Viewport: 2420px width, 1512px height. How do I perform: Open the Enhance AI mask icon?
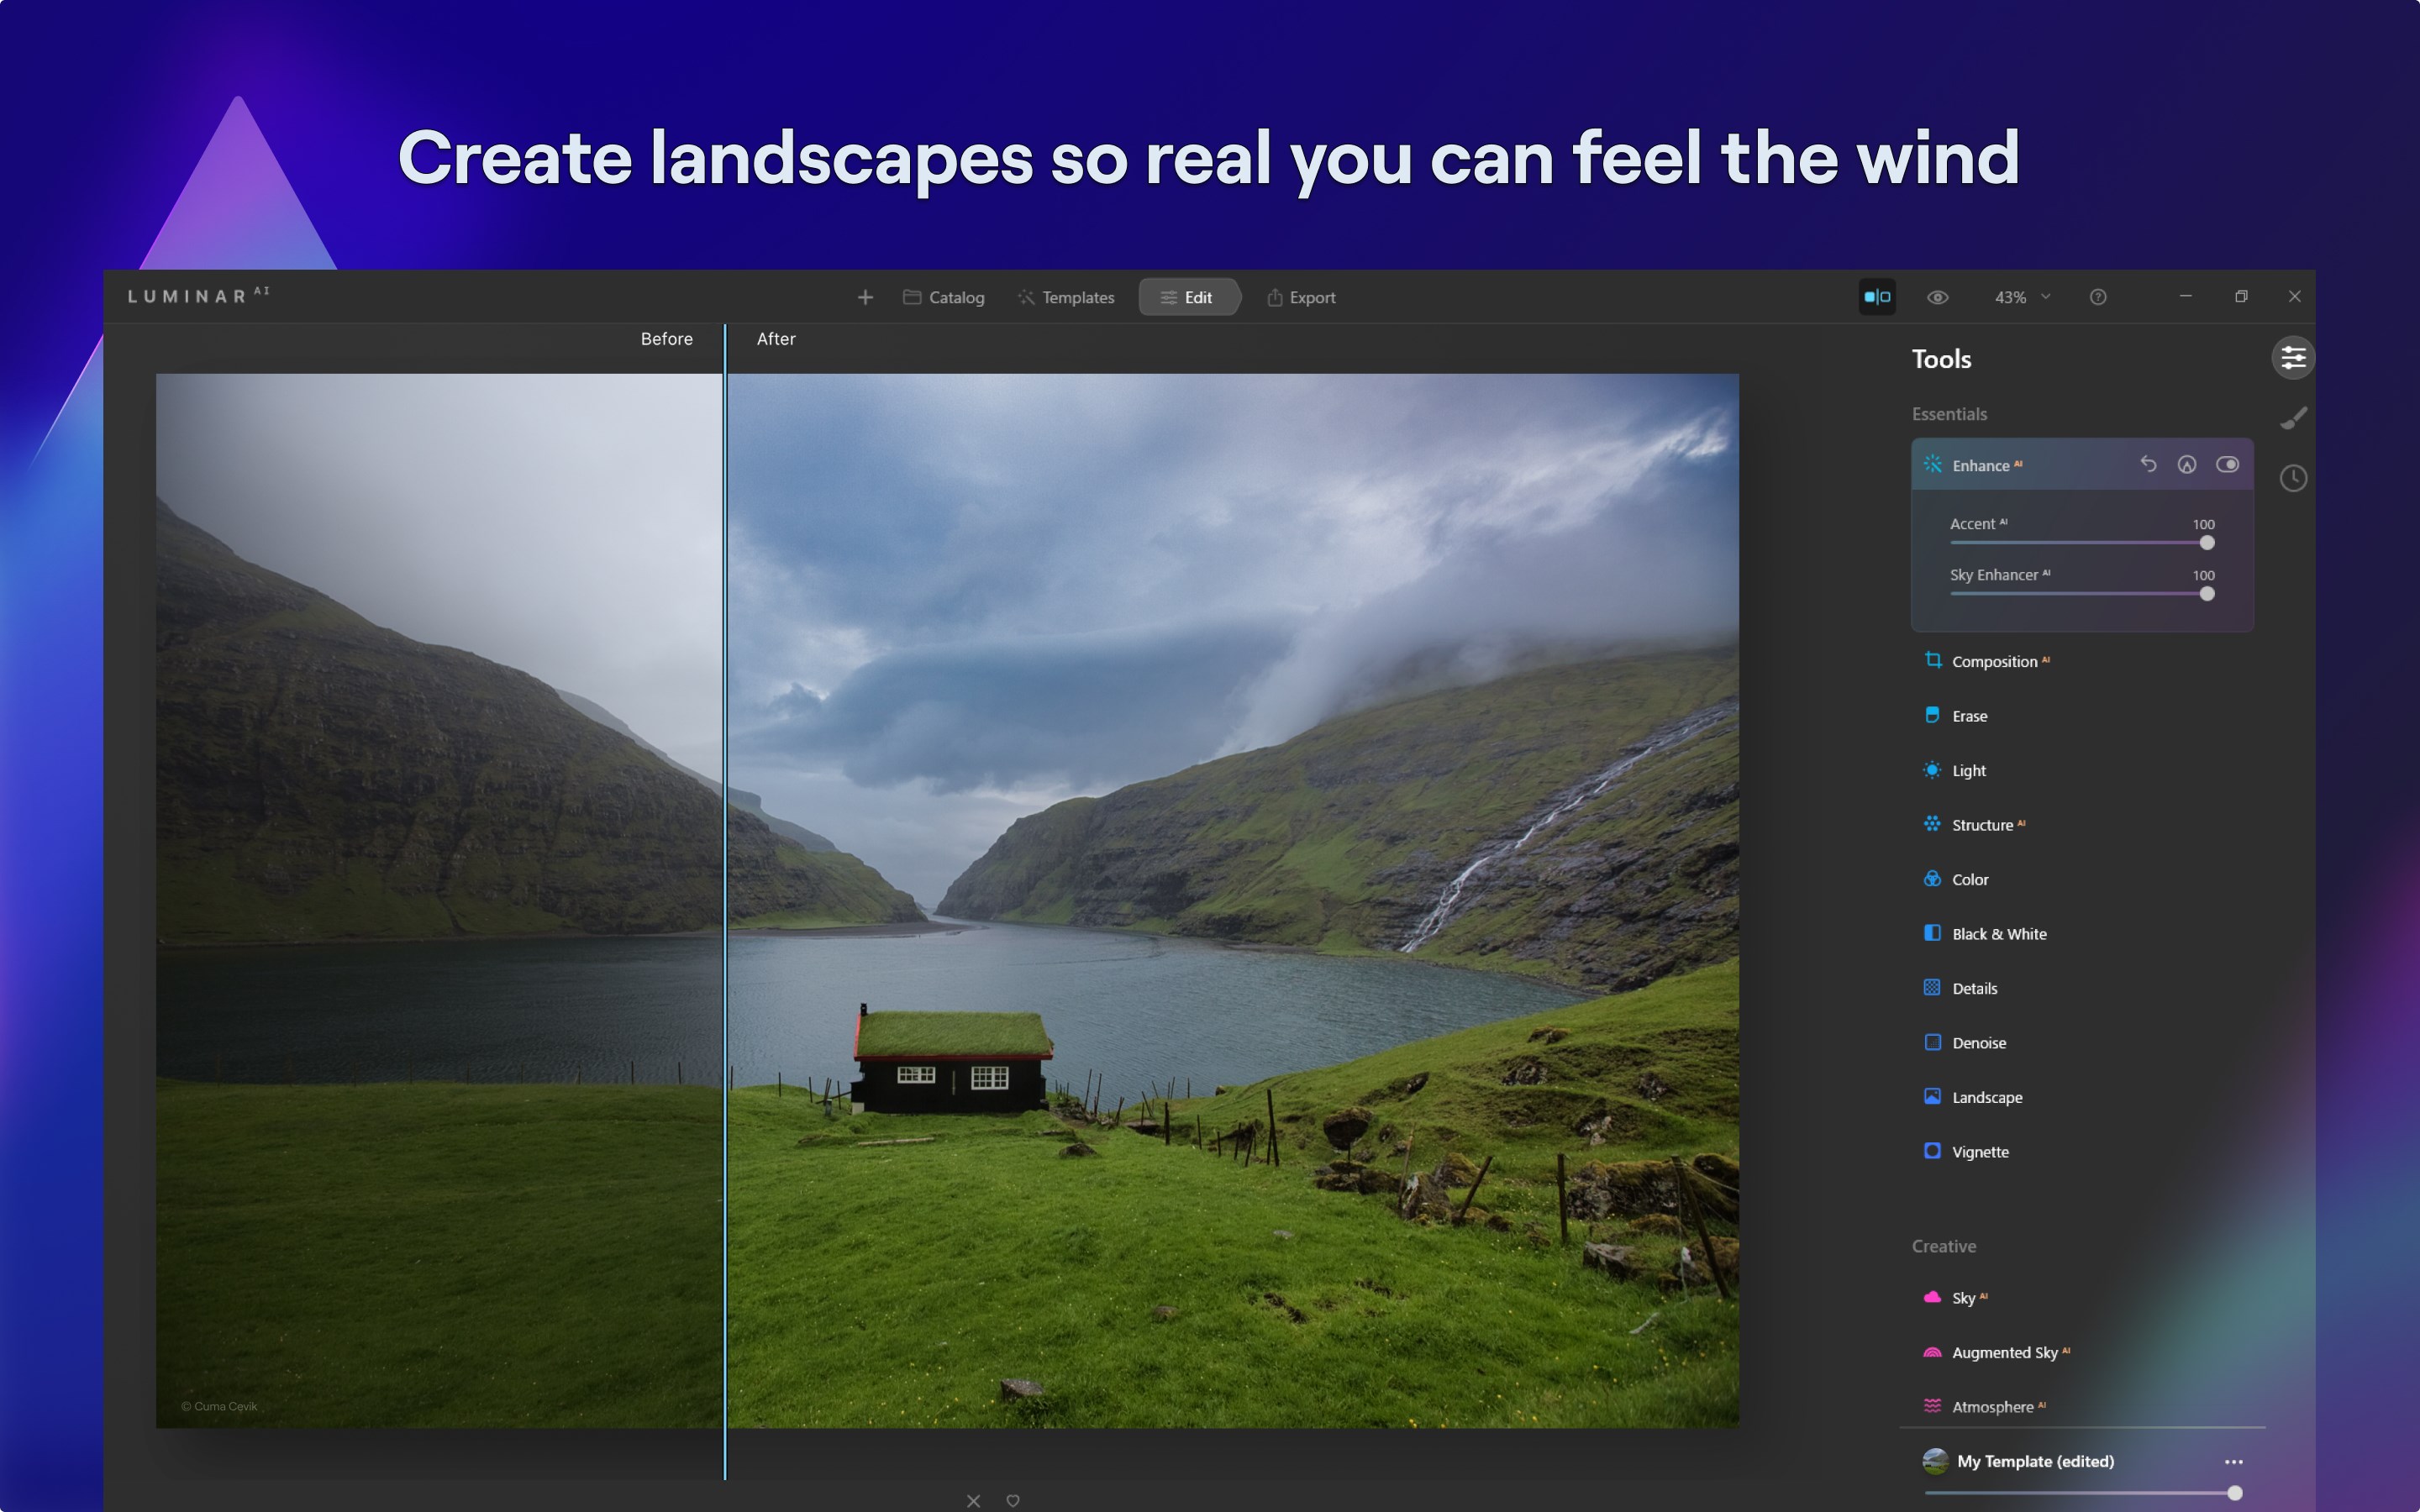(x=2187, y=464)
